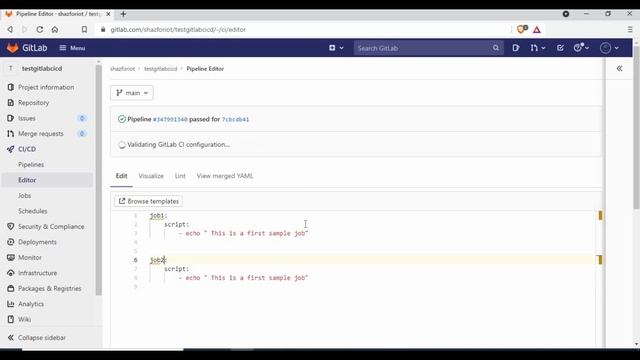The image size is (640, 360).
Task: Click the browser reload button
Action: (x=40, y=29)
